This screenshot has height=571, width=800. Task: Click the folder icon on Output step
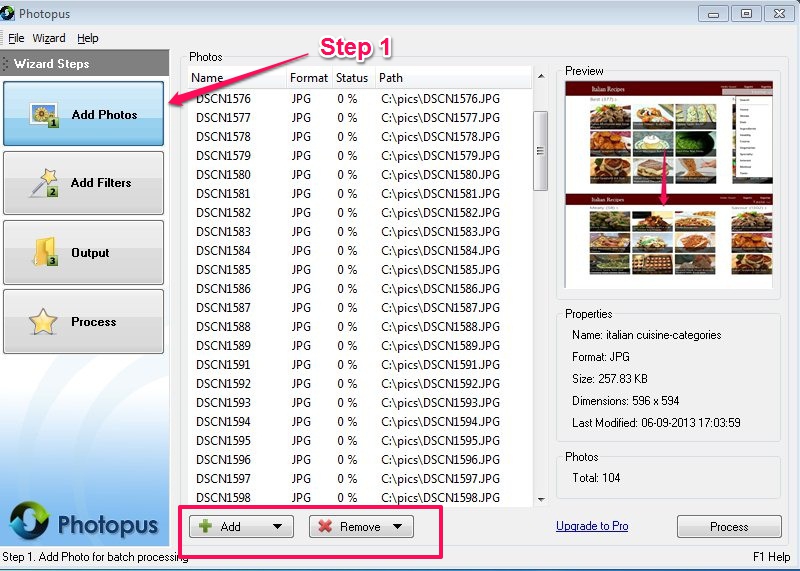click(x=45, y=252)
